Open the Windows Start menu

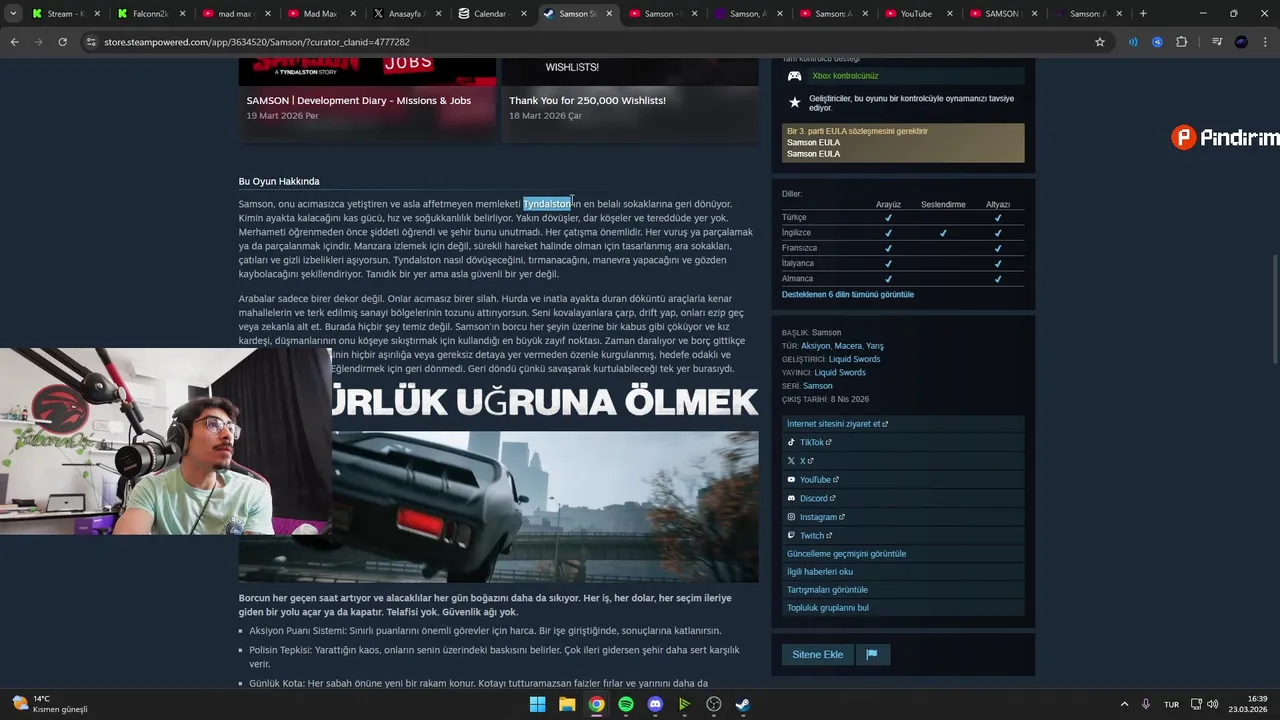[538, 704]
